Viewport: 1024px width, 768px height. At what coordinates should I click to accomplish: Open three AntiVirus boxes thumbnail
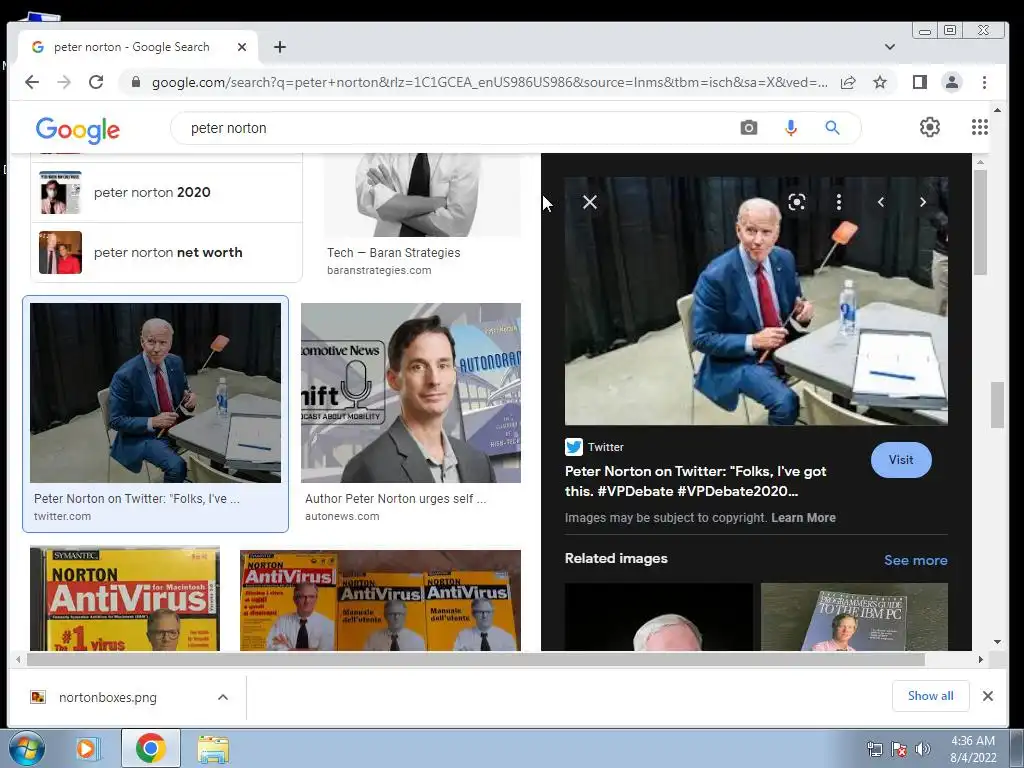click(380, 600)
